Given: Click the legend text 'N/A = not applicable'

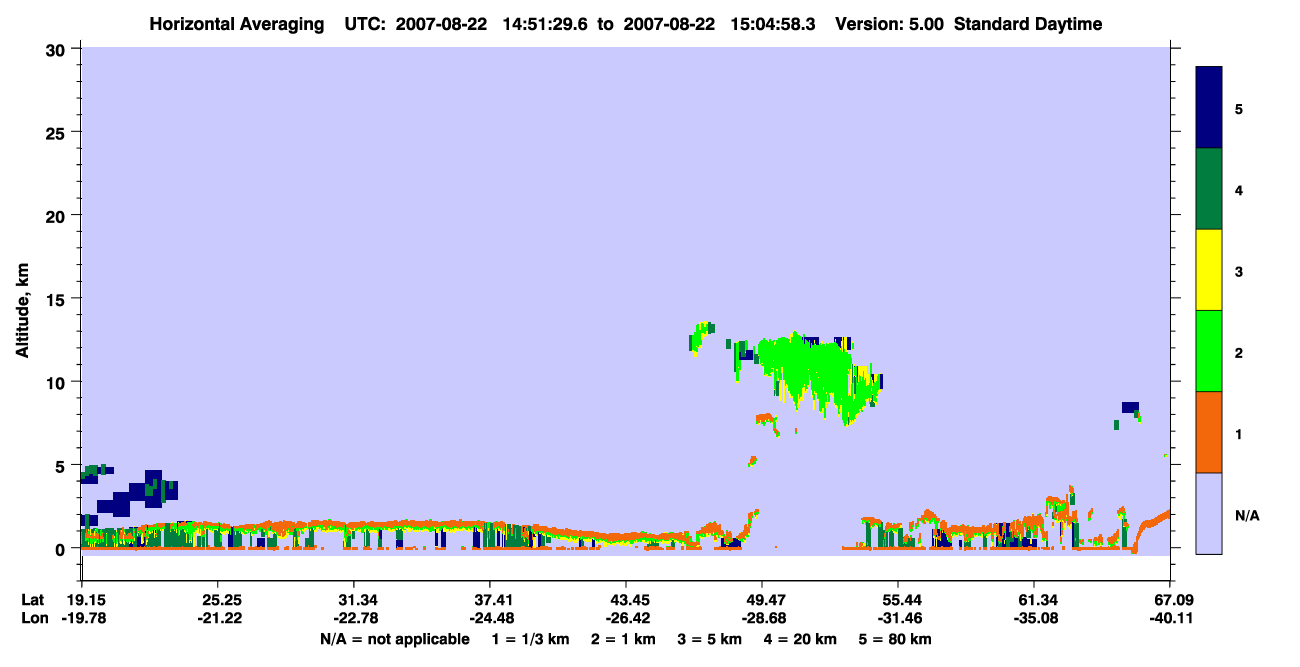Looking at the screenshot, I should click(x=394, y=639).
